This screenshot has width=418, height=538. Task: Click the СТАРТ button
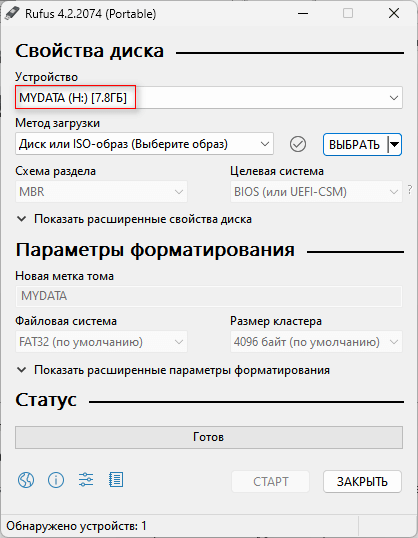point(270,482)
